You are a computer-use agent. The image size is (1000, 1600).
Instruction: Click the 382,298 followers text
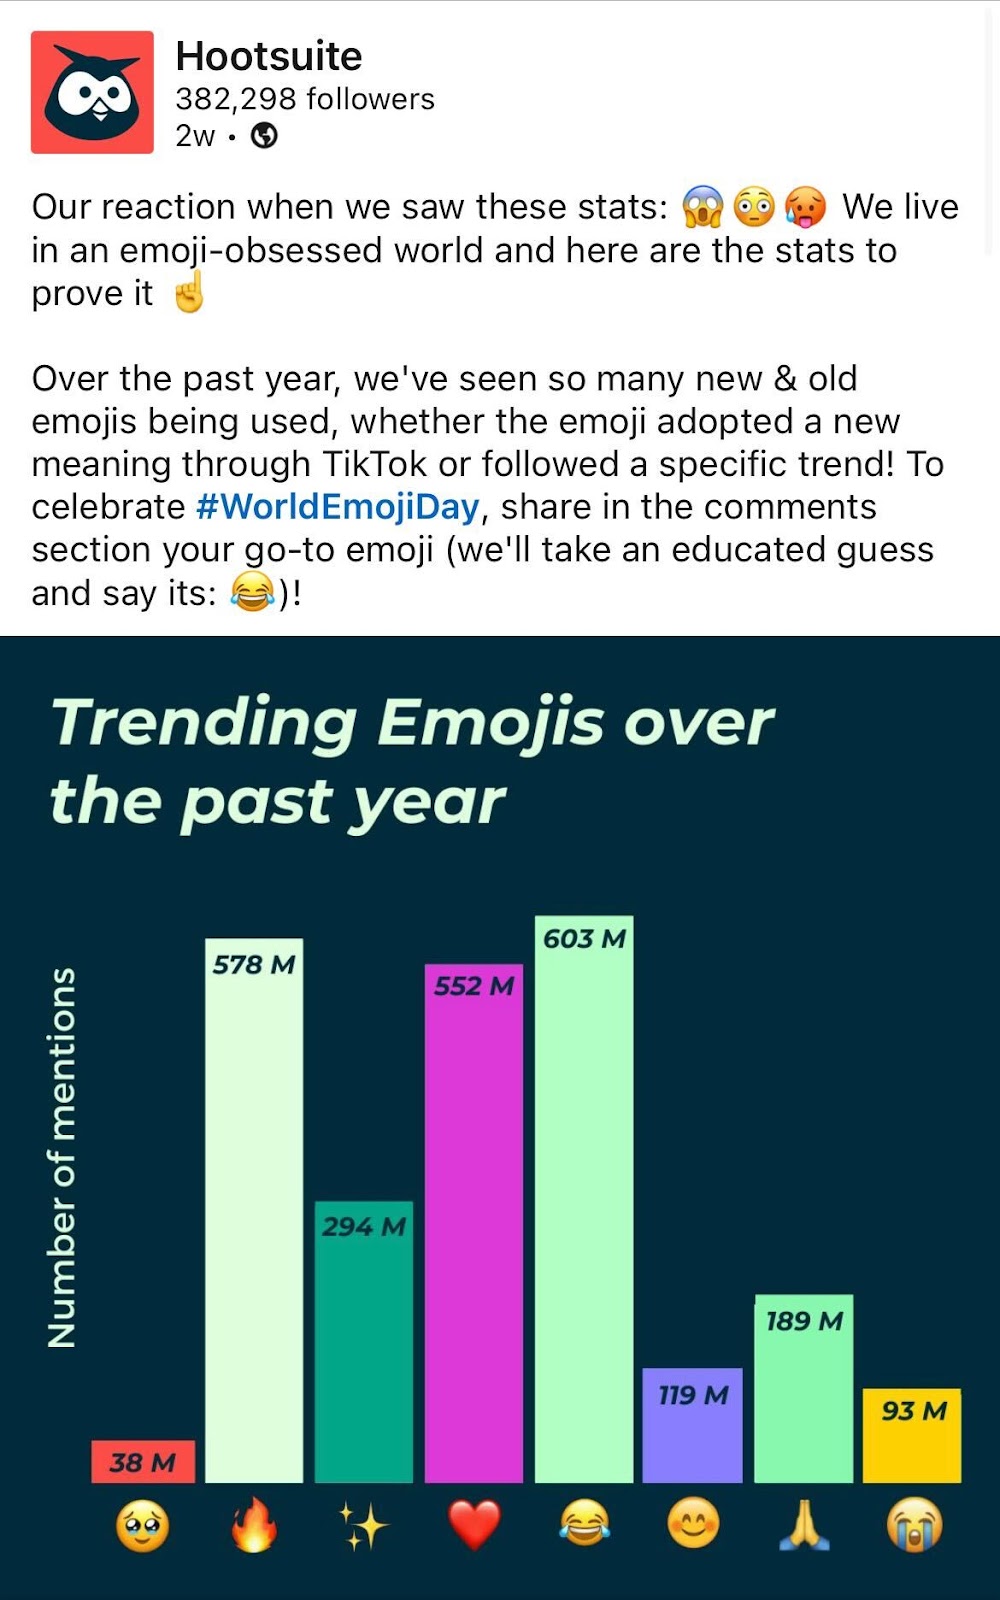pos(305,99)
